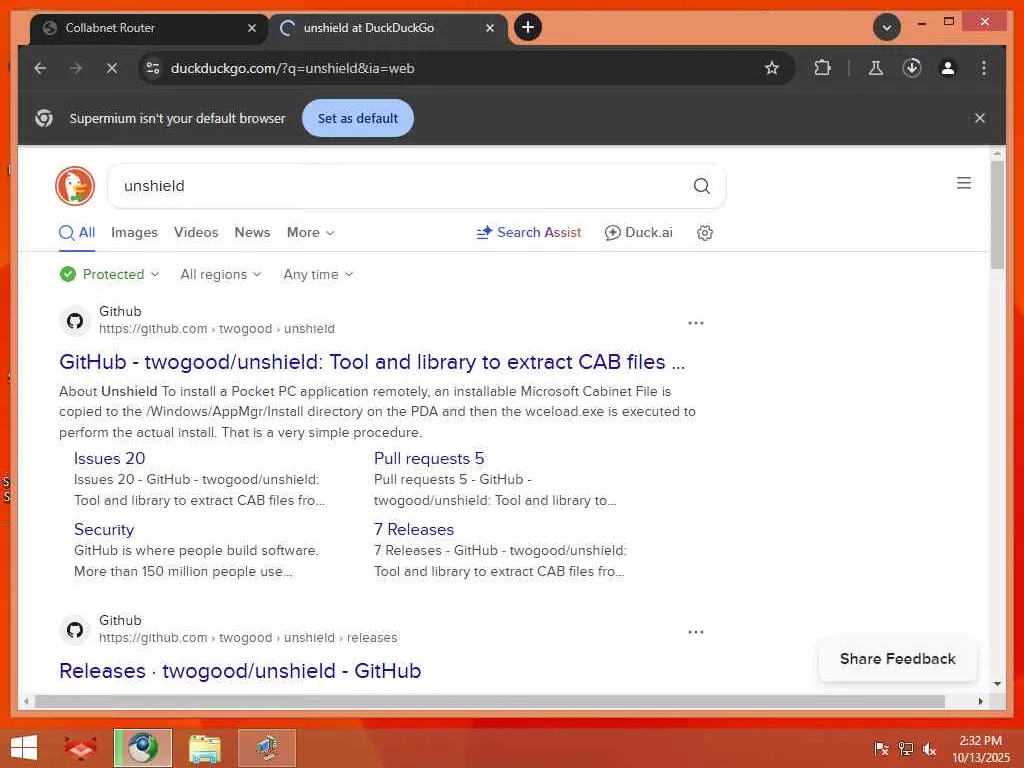This screenshot has height=768, width=1024.
Task: Click the browser forward arrow
Action: pyautogui.click(x=76, y=68)
